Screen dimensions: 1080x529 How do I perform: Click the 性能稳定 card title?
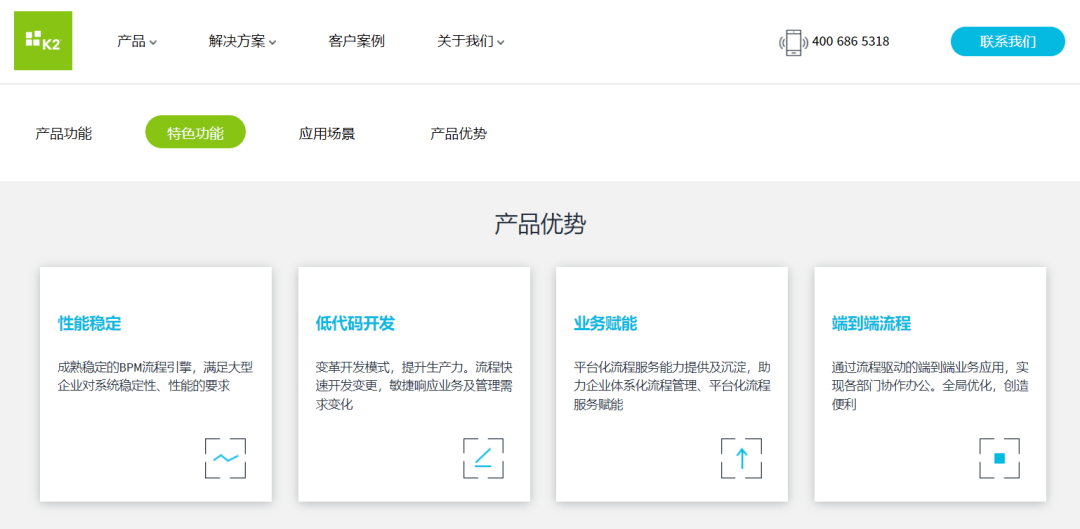pyautogui.click(x=89, y=323)
